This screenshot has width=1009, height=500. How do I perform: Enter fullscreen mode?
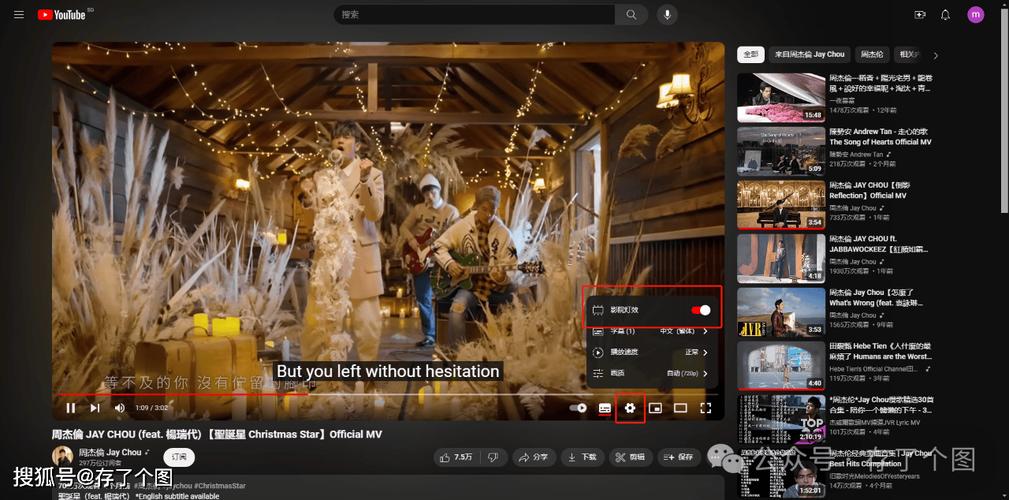coord(705,408)
